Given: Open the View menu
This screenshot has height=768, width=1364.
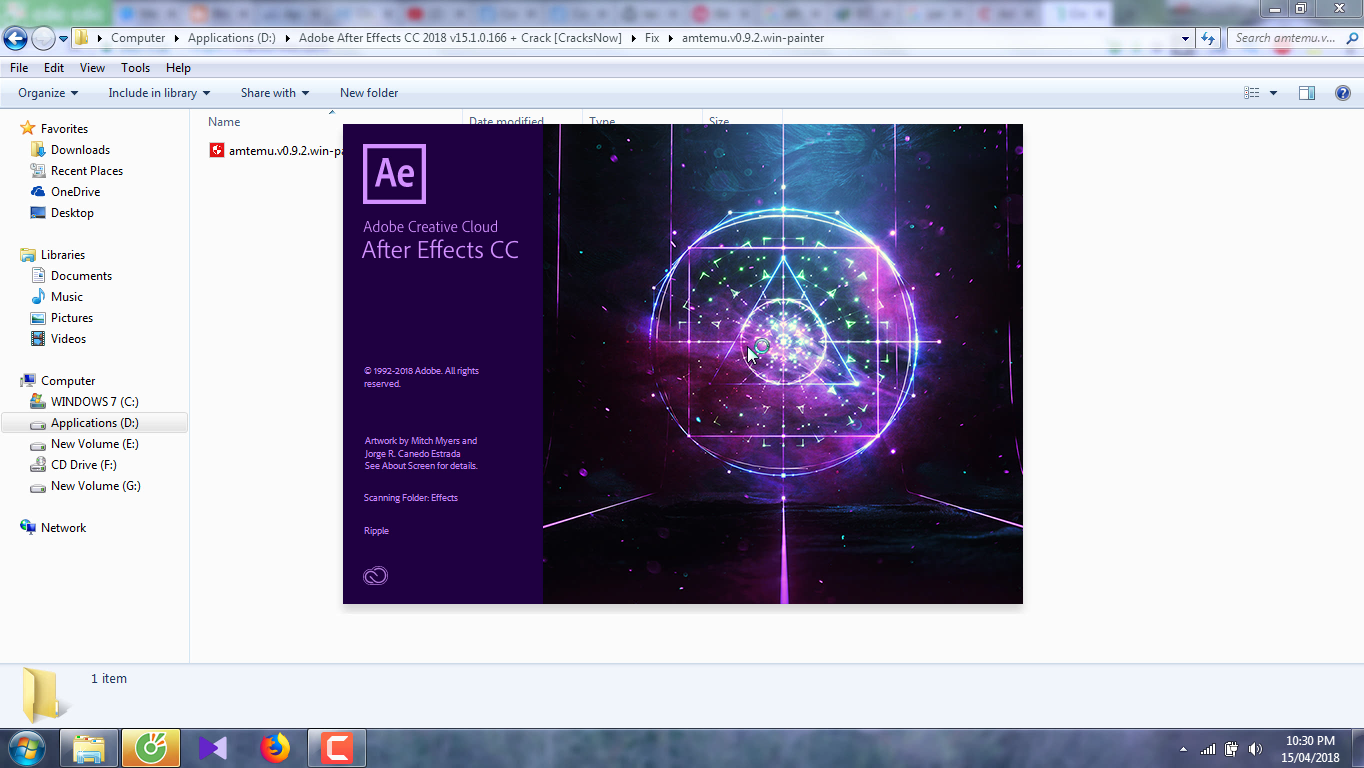Looking at the screenshot, I should click(92, 68).
